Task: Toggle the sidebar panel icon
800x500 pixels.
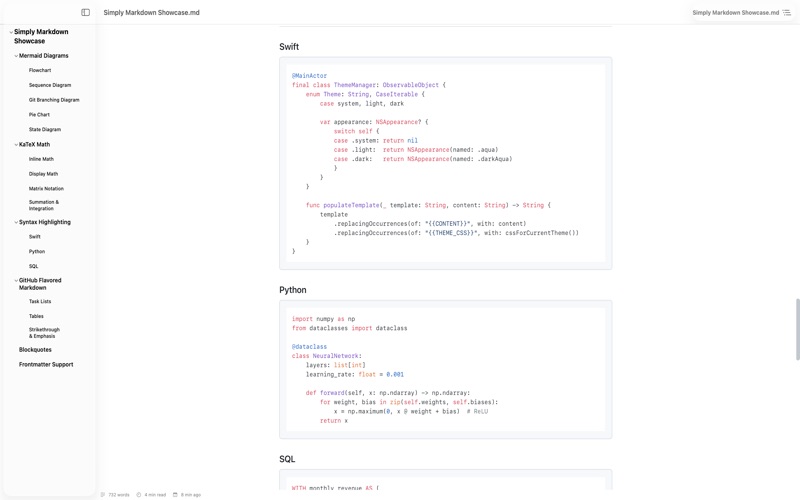Action: point(85,12)
